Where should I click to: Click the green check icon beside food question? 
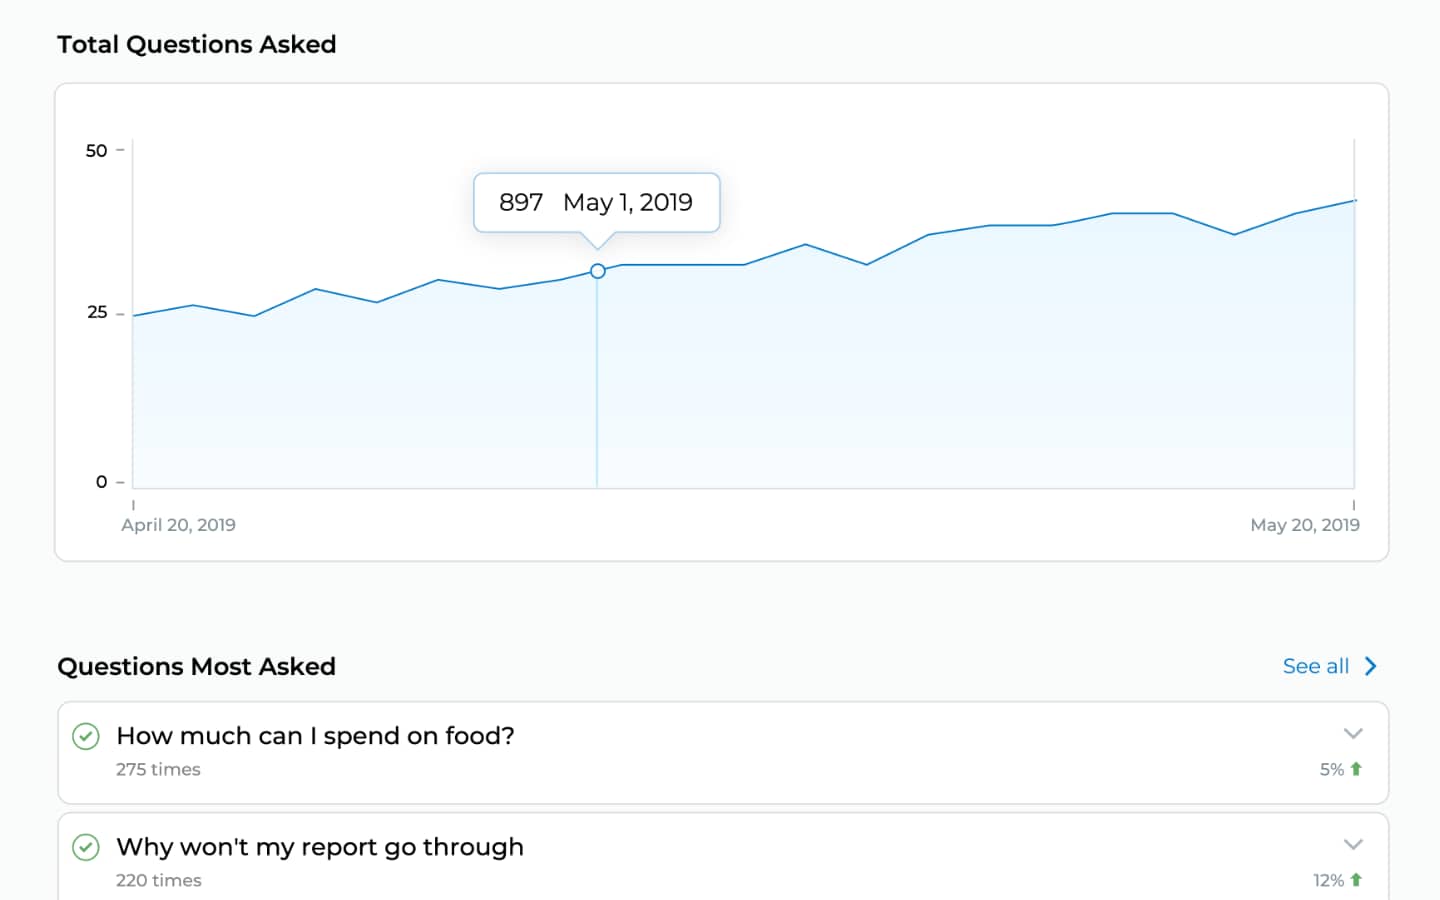86,737
